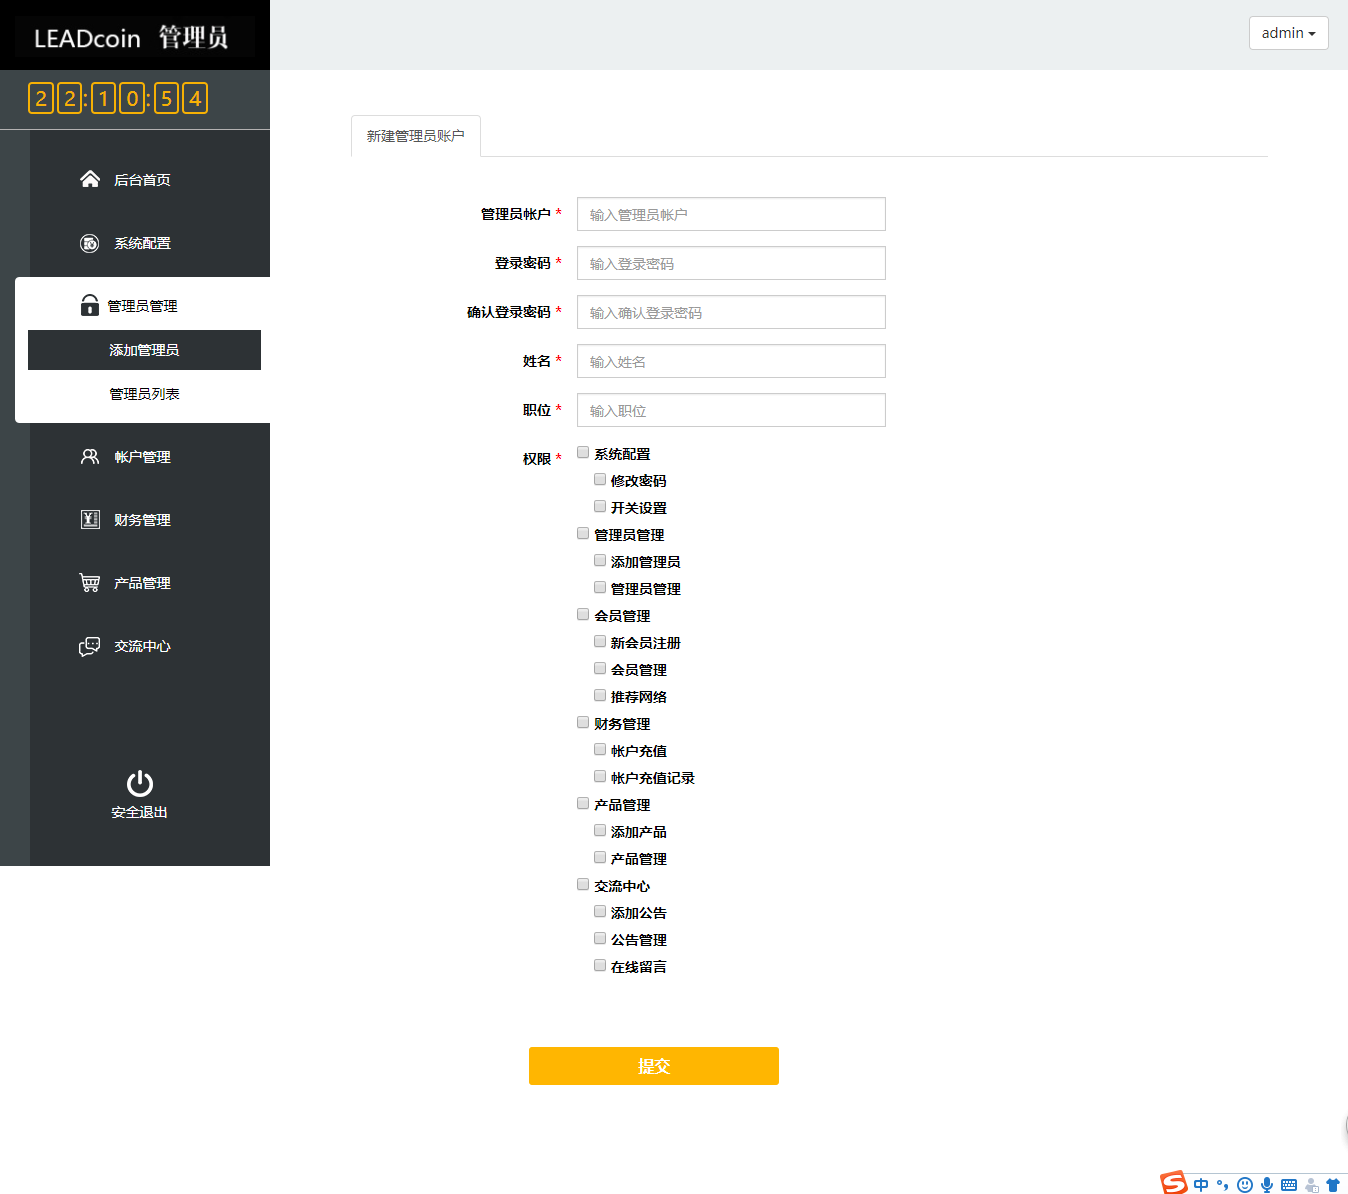Click the lock icon beside 管理员管理 in sidebar

(90, 305)
